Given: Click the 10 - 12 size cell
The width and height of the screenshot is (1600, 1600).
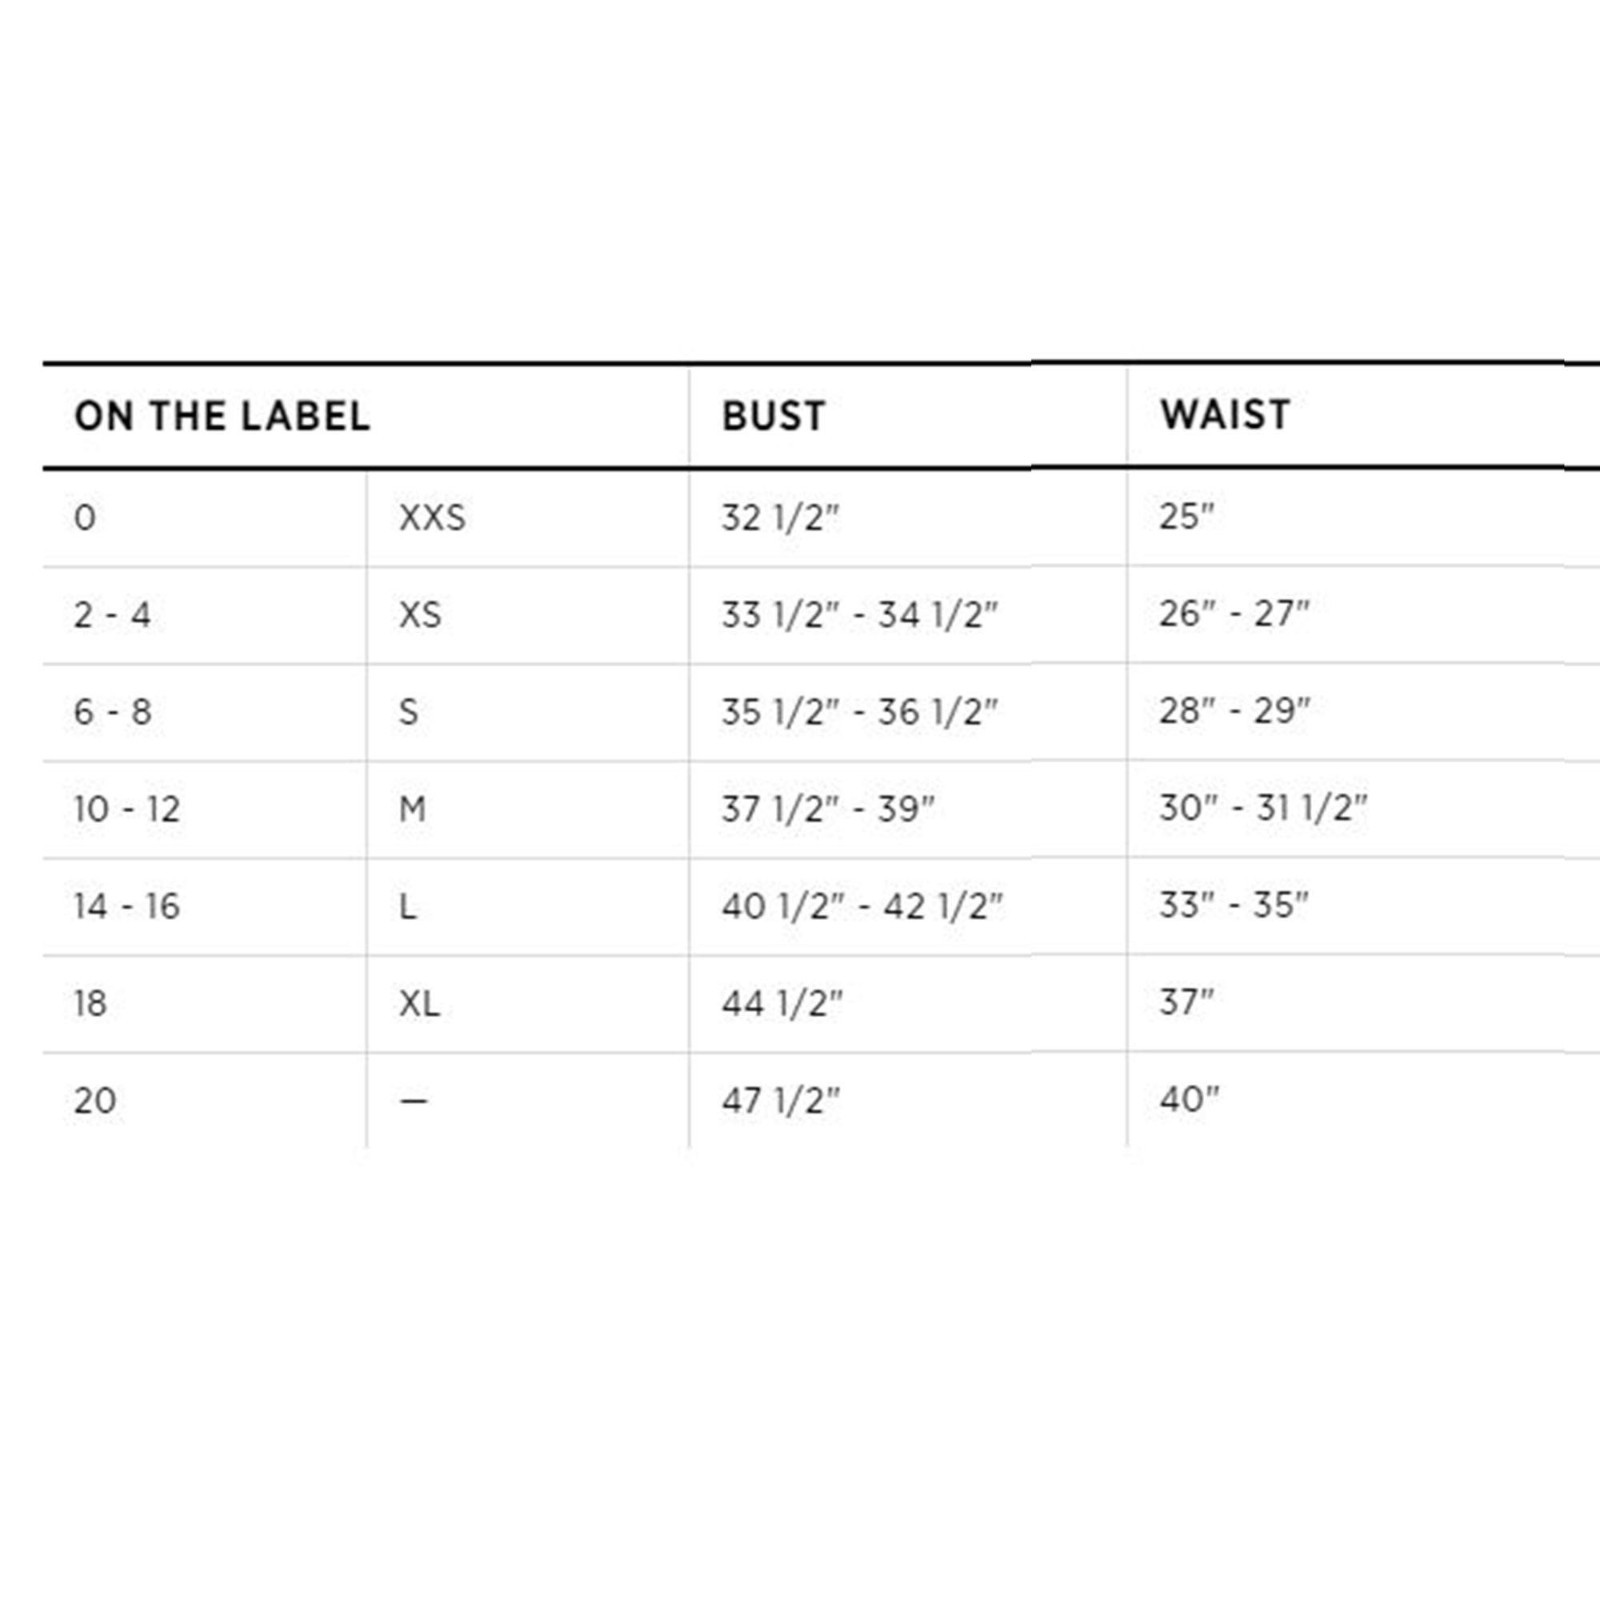Looking at the screenshot, I should tap(127, 809).
